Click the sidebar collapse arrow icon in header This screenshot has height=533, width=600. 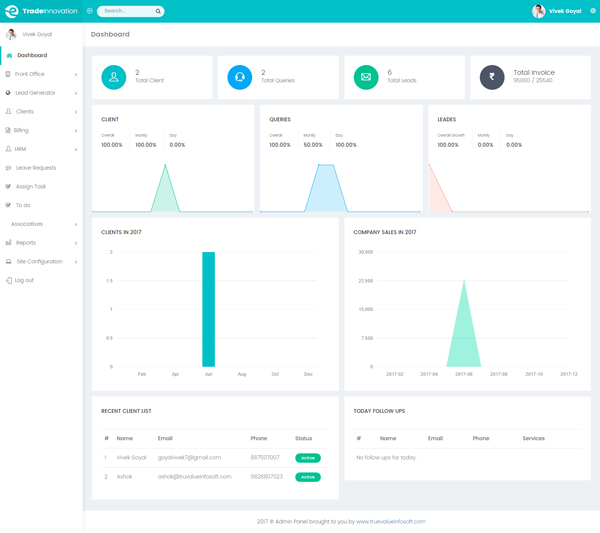90,11
